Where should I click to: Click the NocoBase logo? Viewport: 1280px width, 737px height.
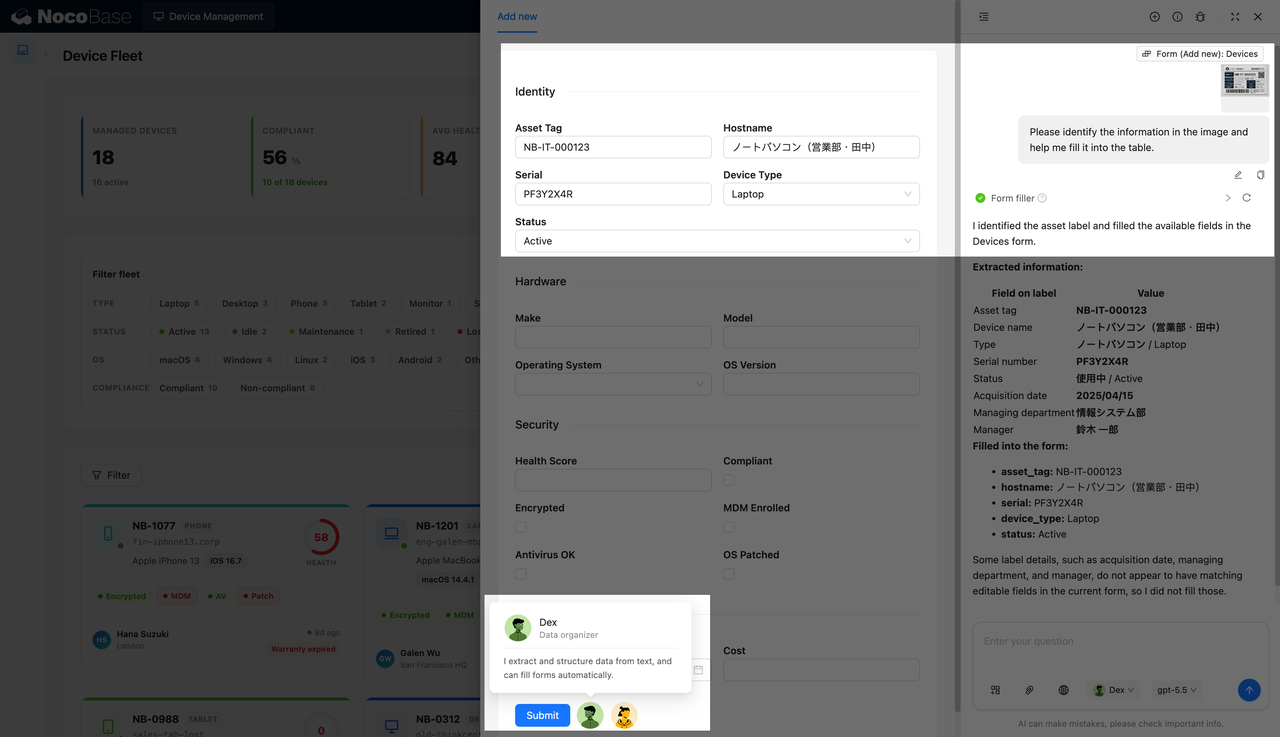(x=69, y=16)
